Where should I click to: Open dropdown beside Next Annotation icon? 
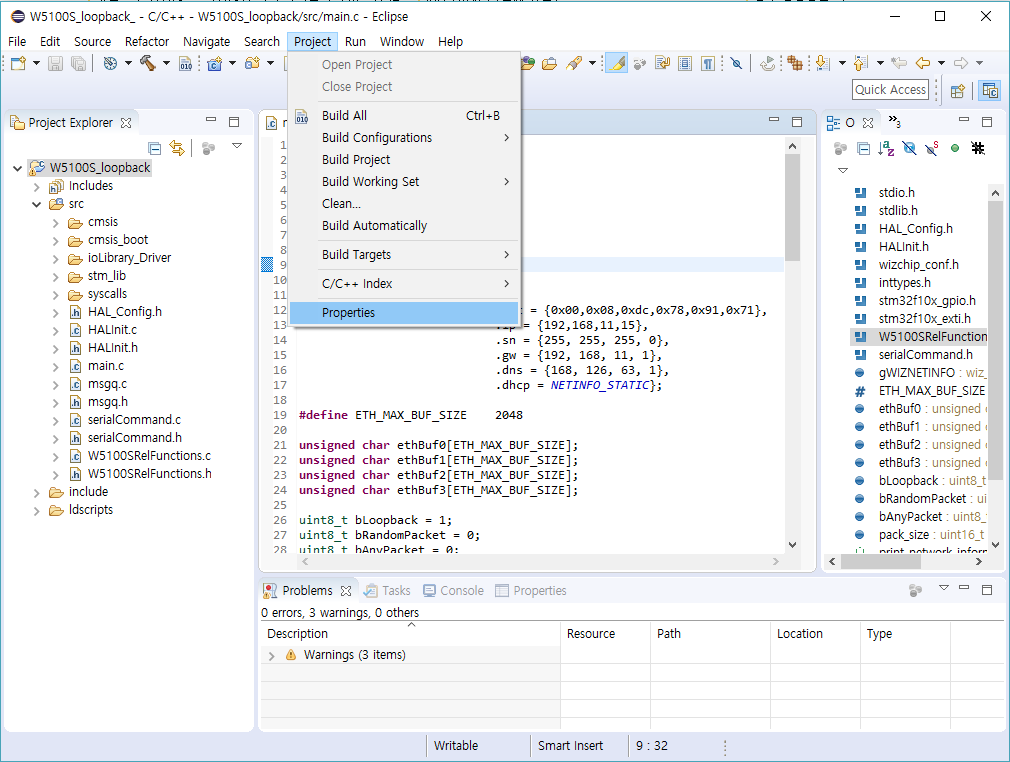coord(842,63)
